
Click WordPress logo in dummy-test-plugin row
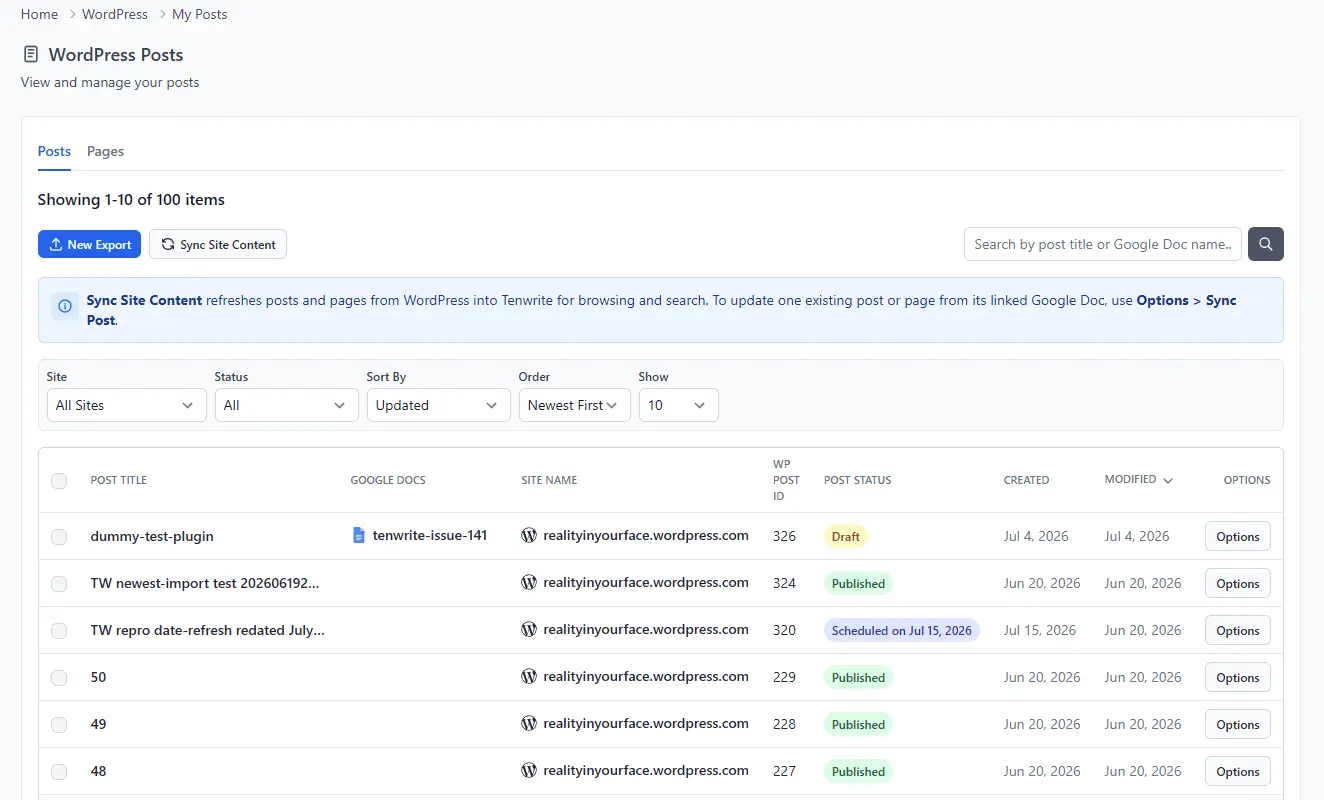[529, 535]
